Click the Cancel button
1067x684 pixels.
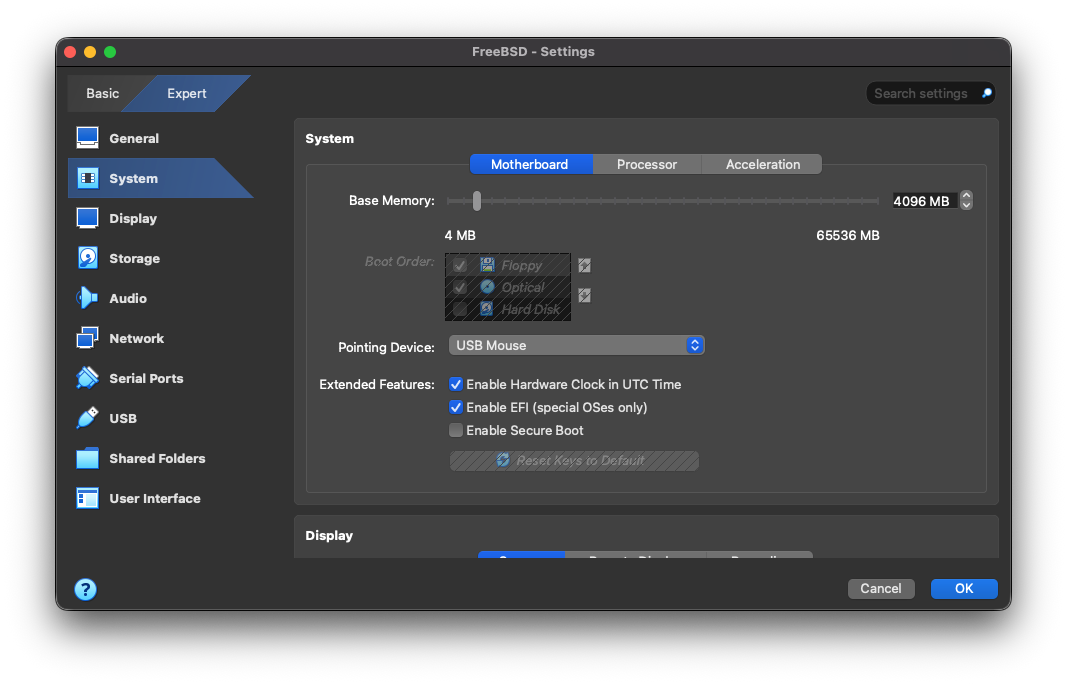click(x=881, y=589)
